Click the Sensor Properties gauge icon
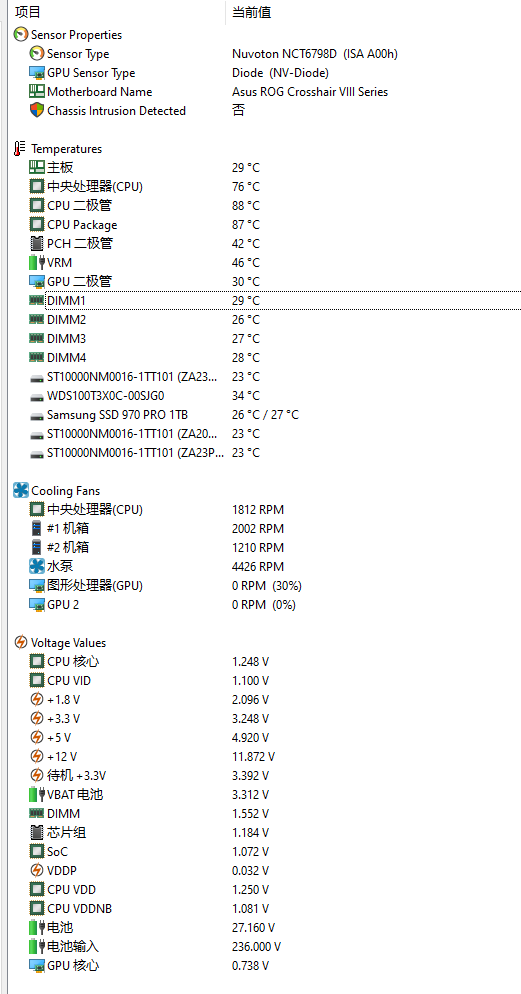The image size is (521, 994). [21, 35]
